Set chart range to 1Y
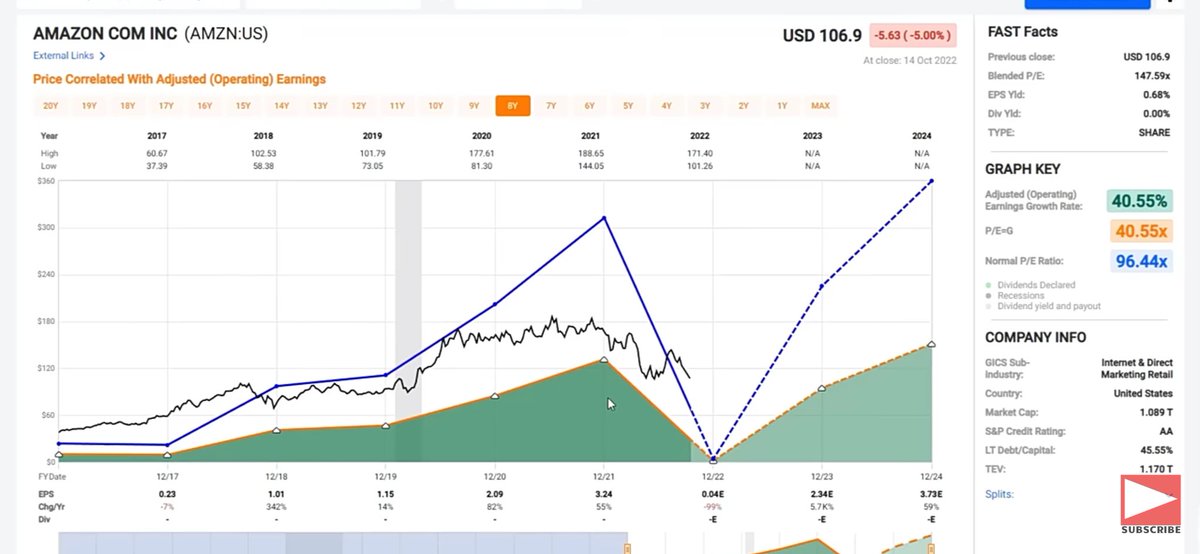 (x=782, y=106)
